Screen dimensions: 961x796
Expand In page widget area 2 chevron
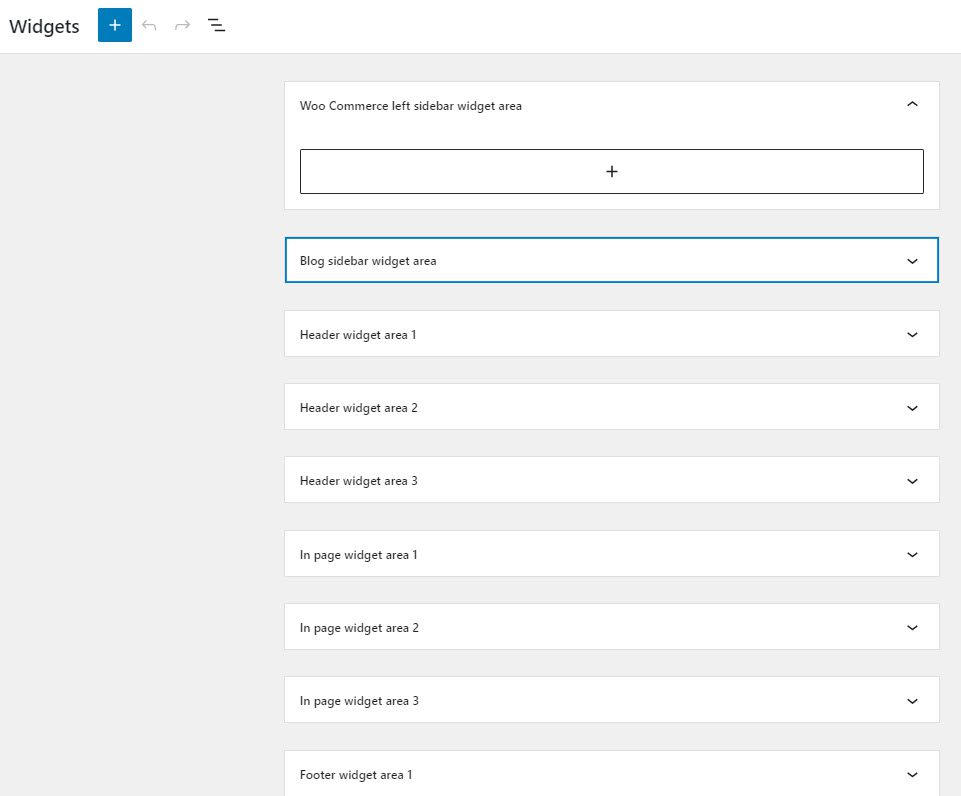click(911, 628)
